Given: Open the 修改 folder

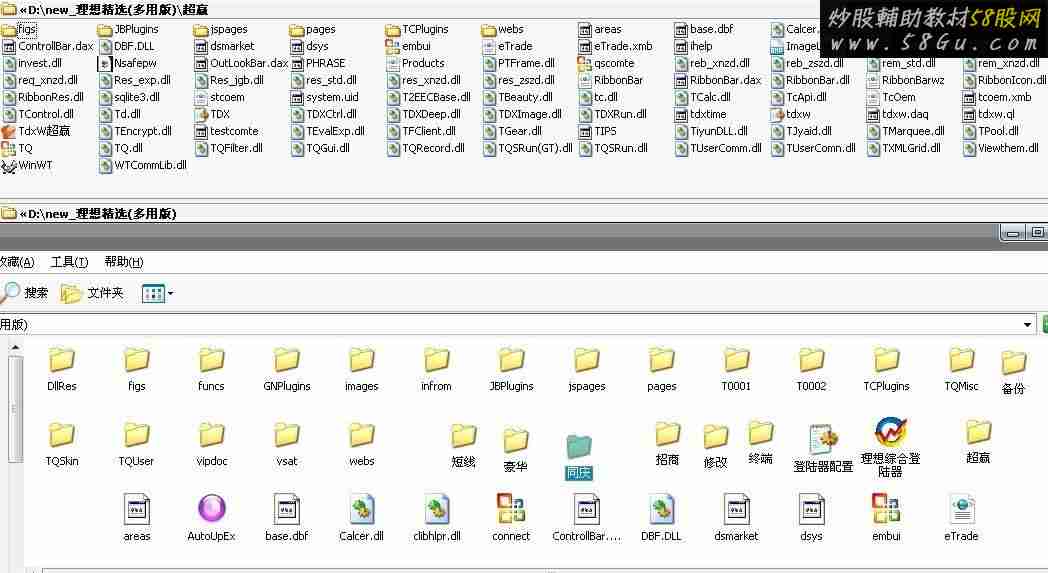Looking at the screenshot, I should [x=715, y=447].
